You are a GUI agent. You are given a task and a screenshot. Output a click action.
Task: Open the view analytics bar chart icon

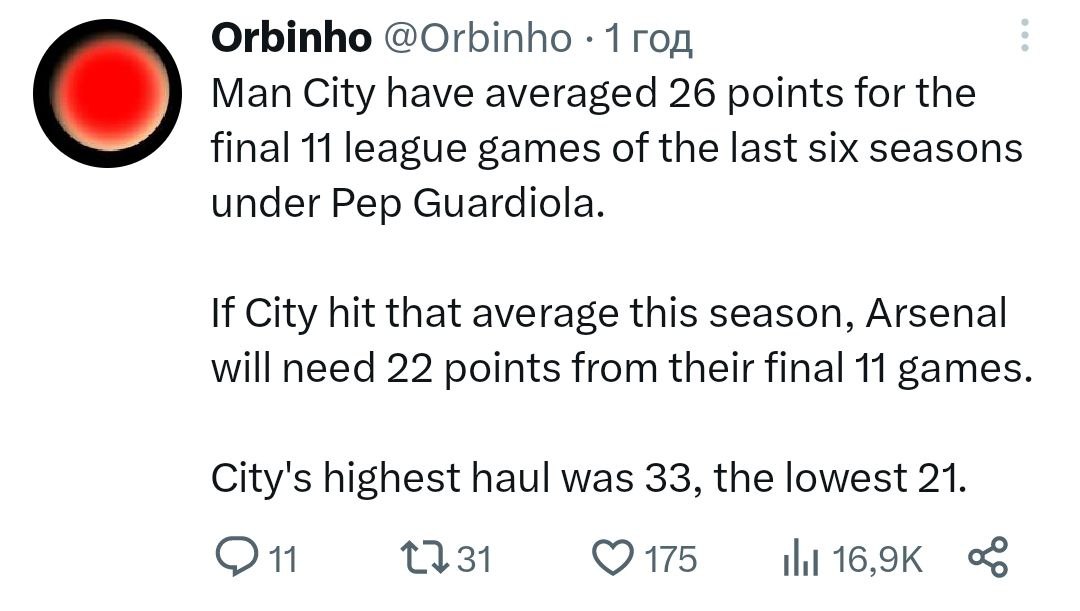click(x=798, y=557)
